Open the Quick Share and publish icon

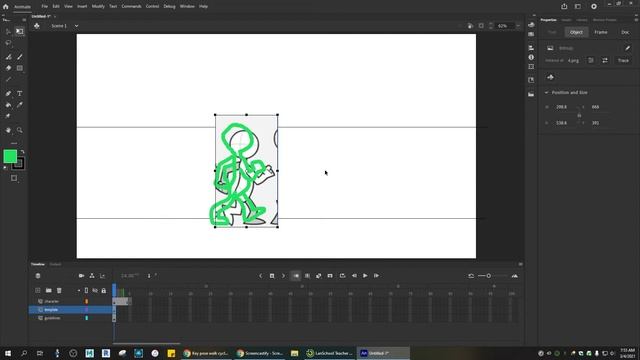564,6
